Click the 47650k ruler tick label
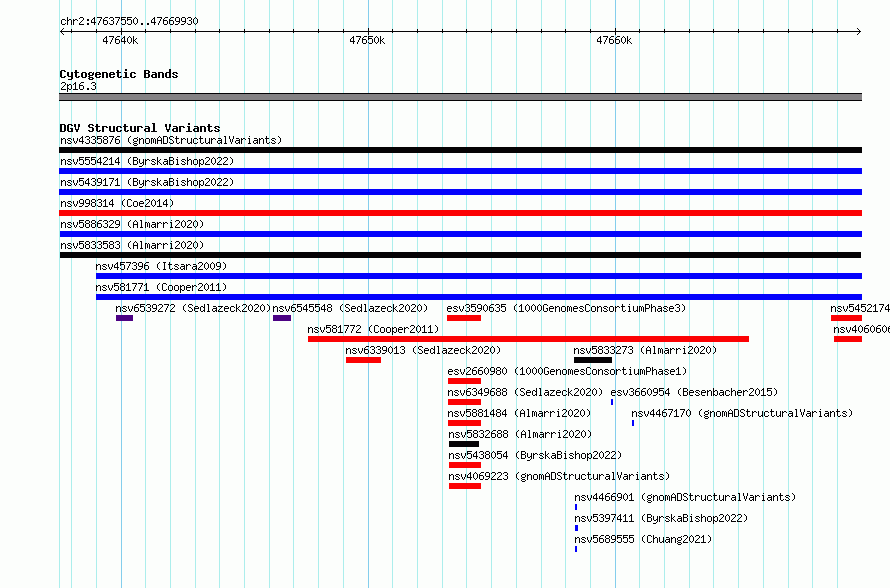 click(x=367, y=40)
